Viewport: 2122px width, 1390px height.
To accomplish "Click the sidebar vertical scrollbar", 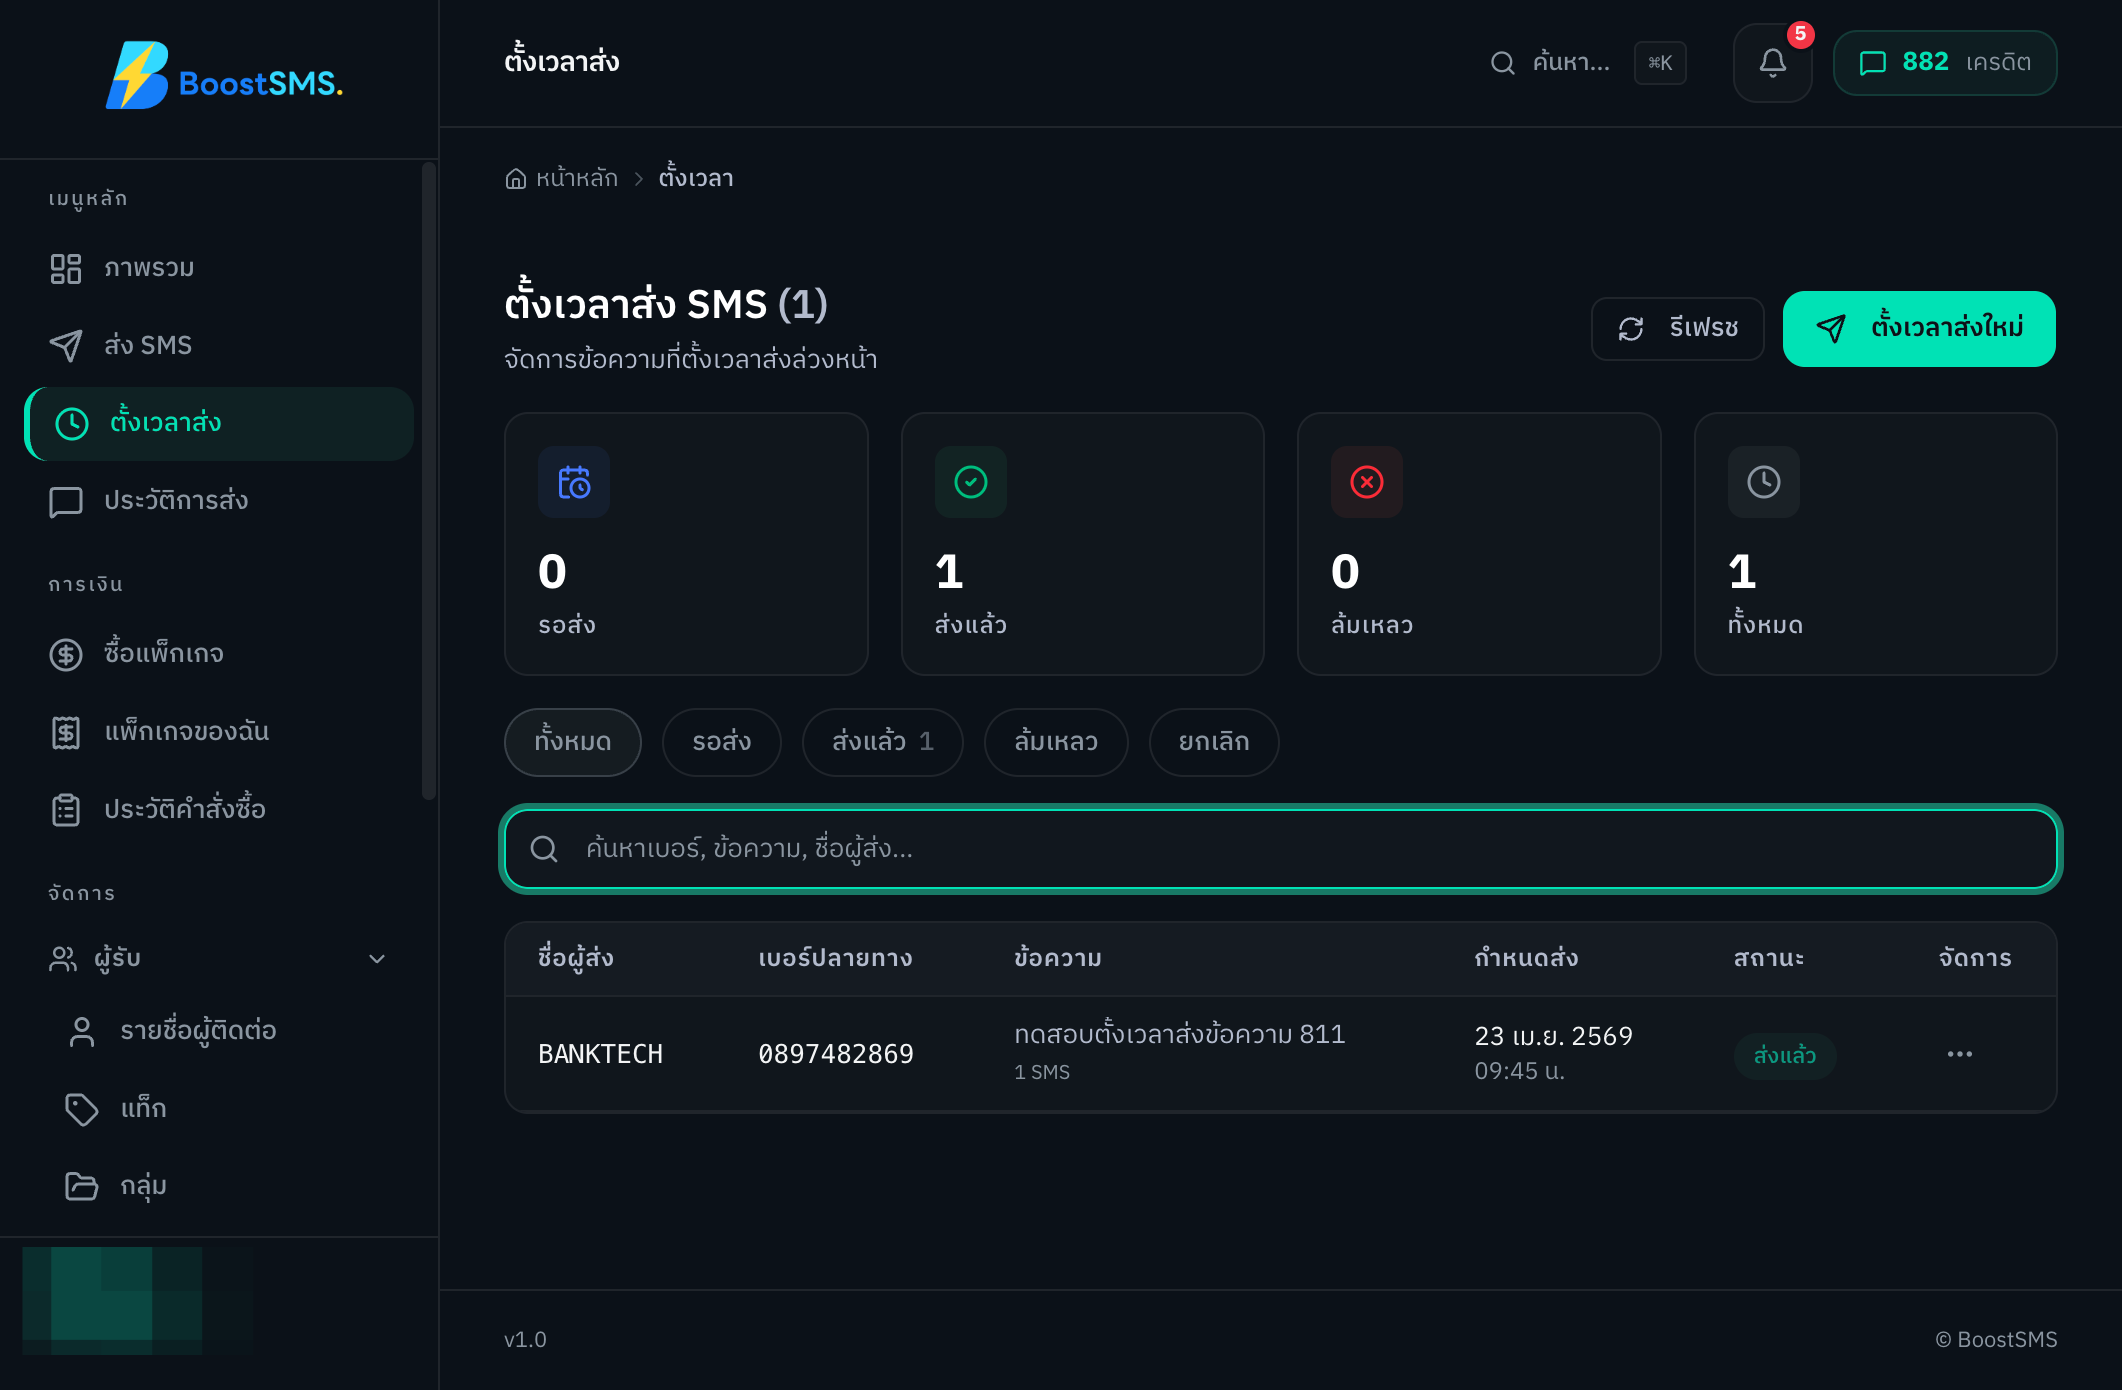I will (429, 480).
